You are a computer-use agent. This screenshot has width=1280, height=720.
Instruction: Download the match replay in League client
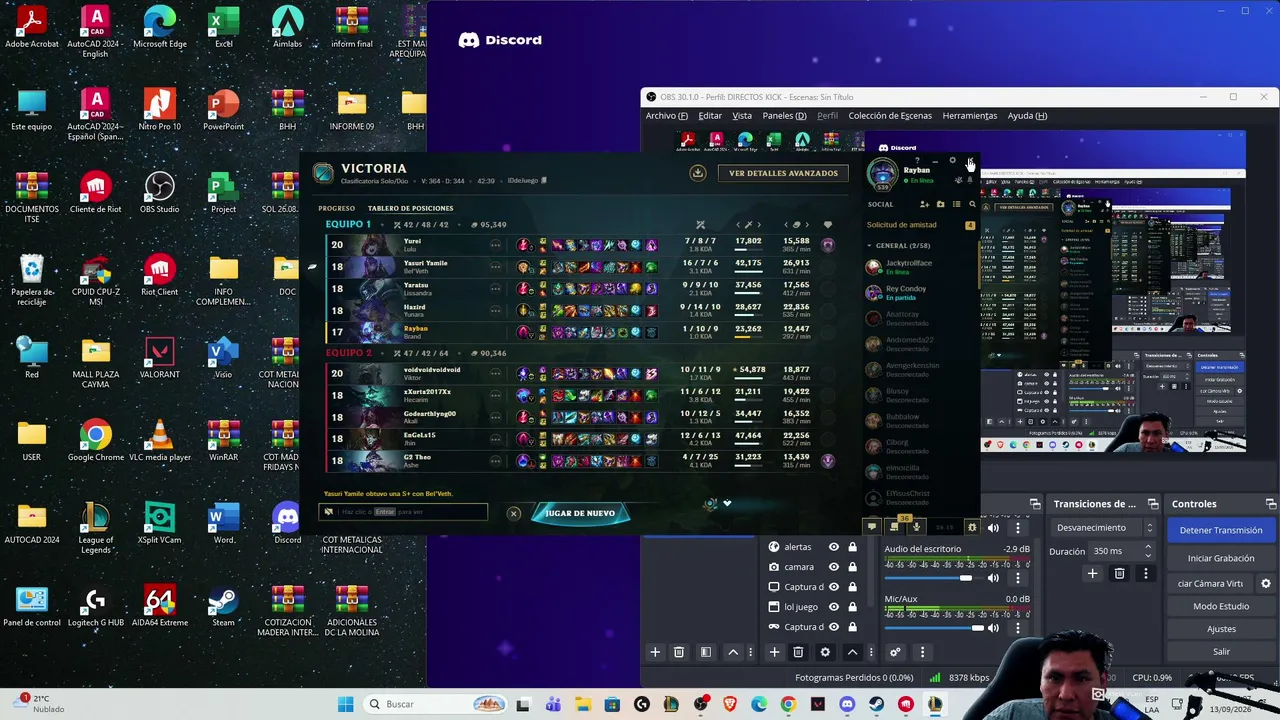click(x=698, y=173)
